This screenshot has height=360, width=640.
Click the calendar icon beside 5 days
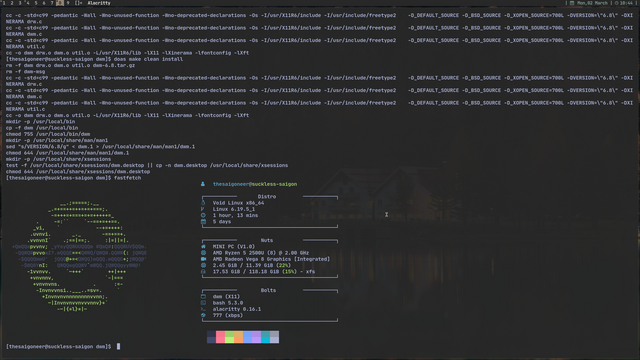(203, 222)
